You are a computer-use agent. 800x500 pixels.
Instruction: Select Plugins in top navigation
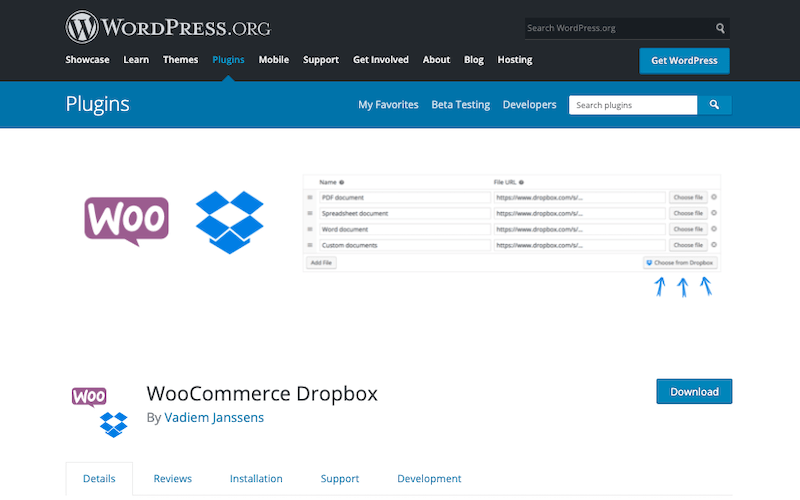coord(228,60)
